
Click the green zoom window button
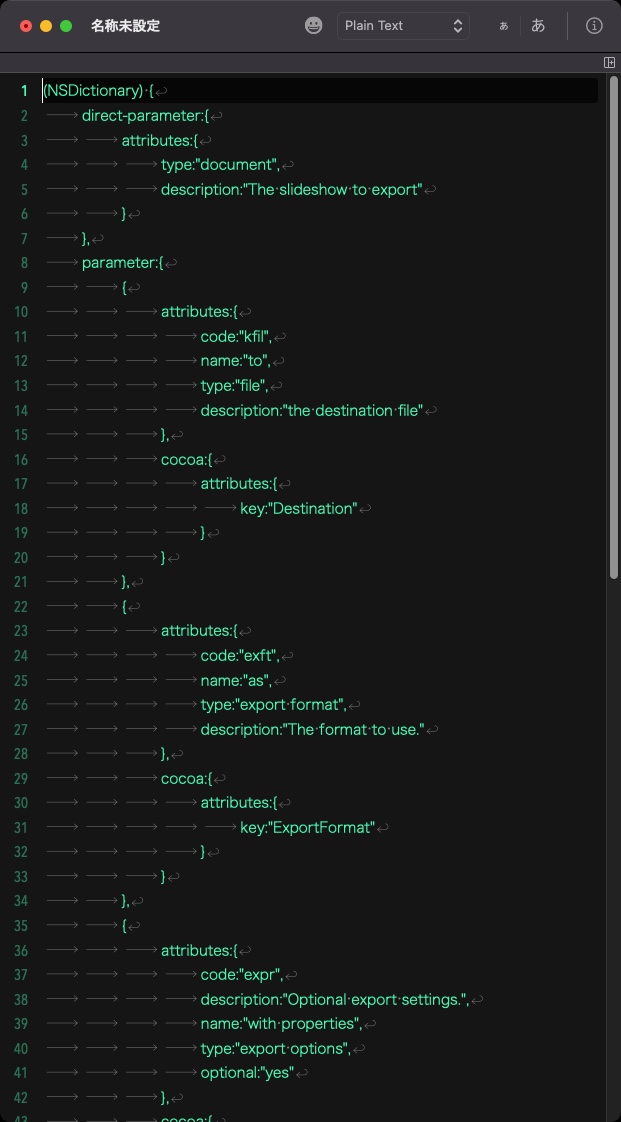[66, 26]
